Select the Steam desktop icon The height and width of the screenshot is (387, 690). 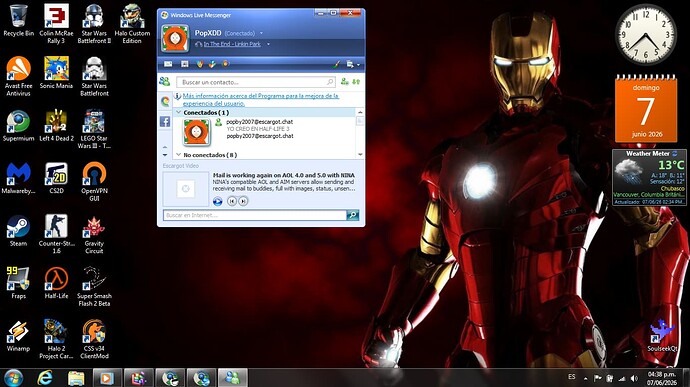pyautogui.click(x=18, y=230)
